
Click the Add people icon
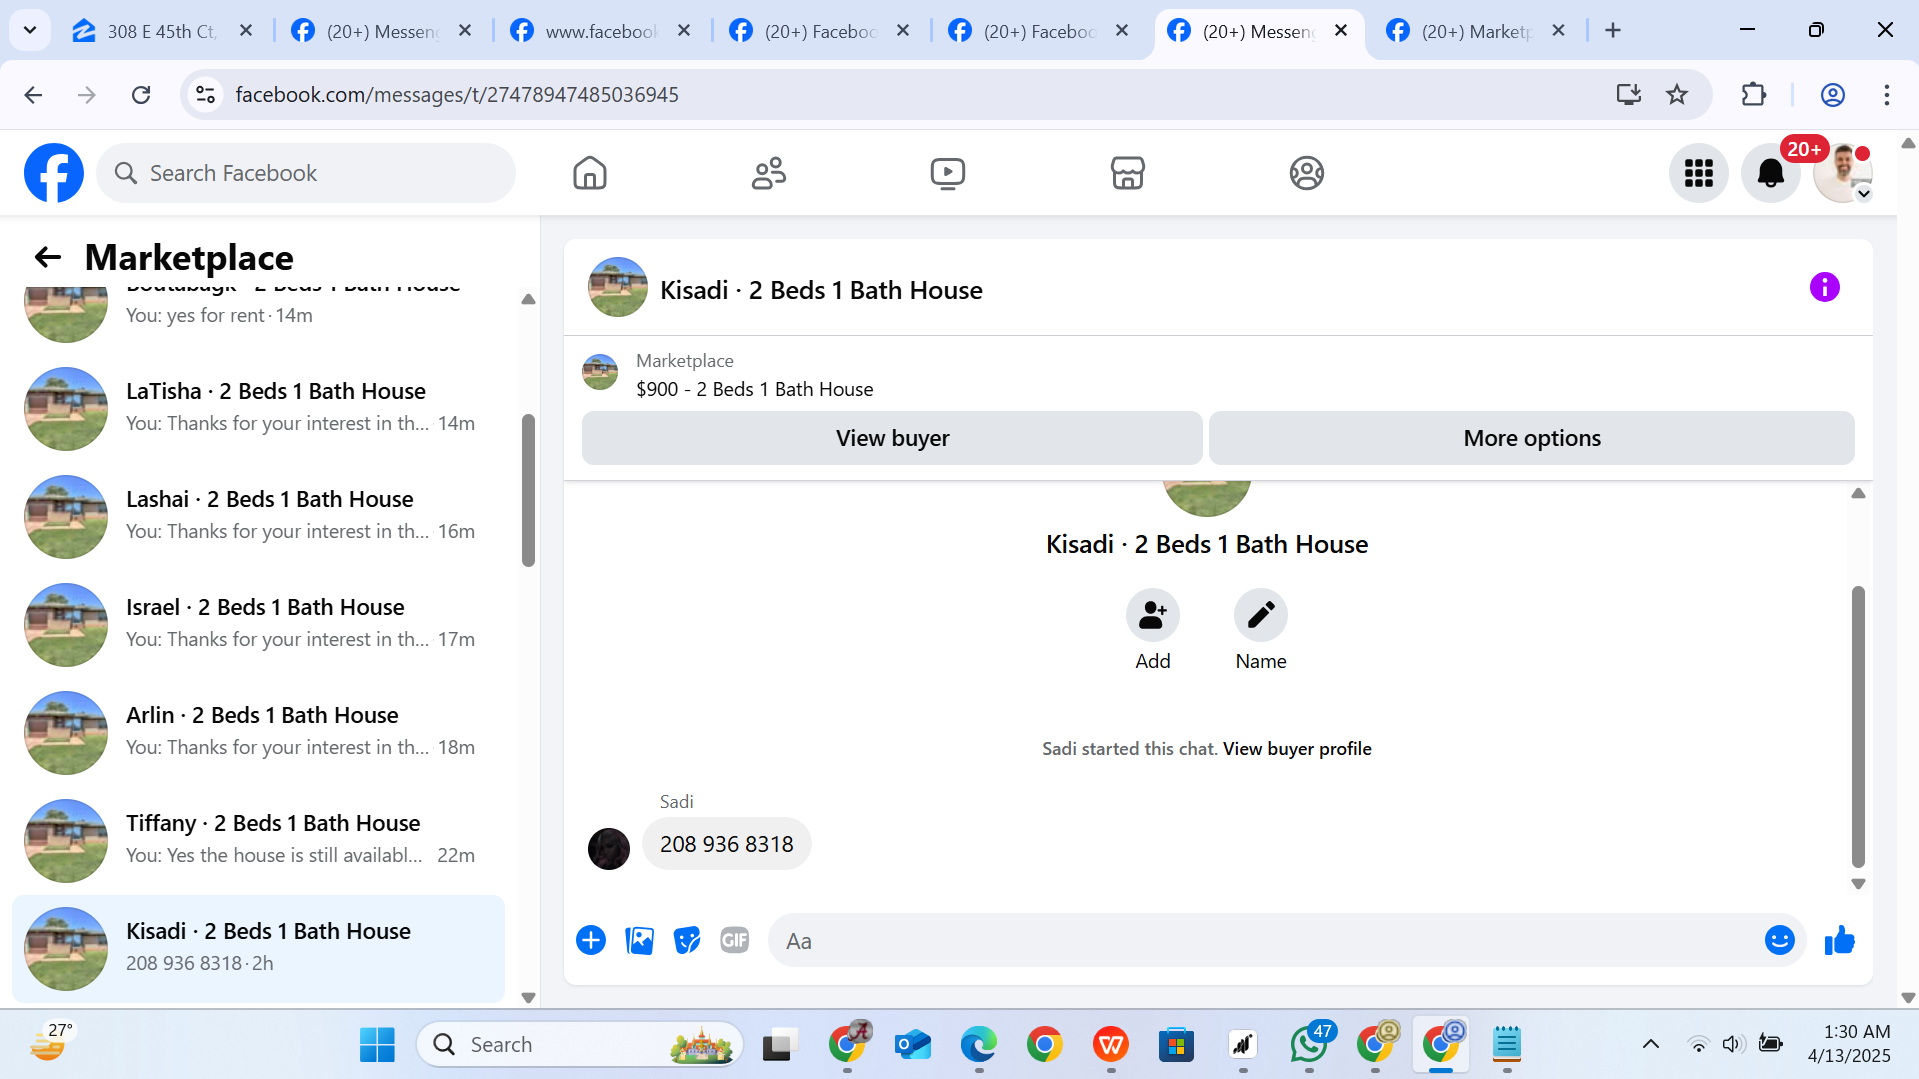coord(1152,614)
